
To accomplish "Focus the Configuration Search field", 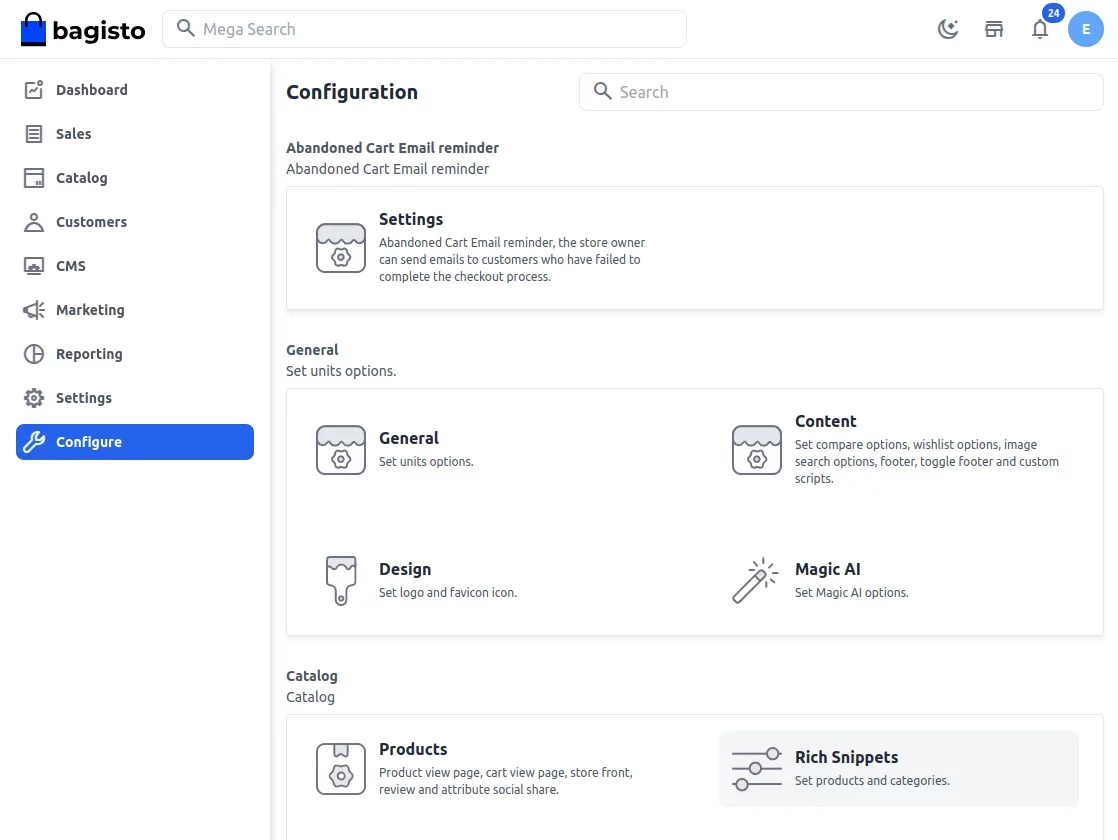I will [841, 92].
